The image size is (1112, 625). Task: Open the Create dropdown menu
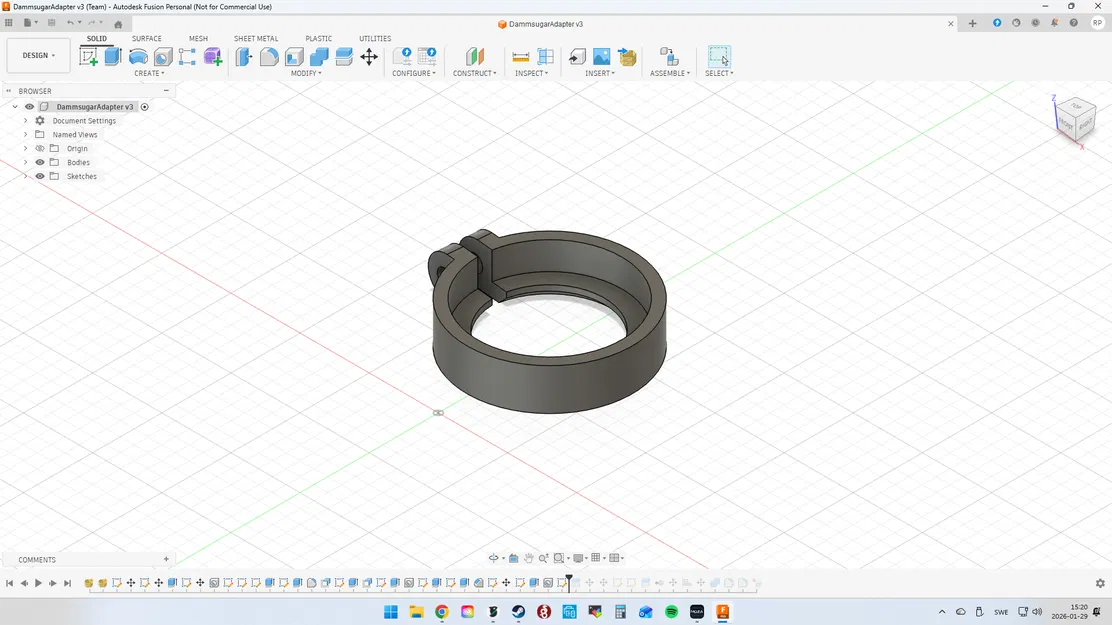click(148, 72)
